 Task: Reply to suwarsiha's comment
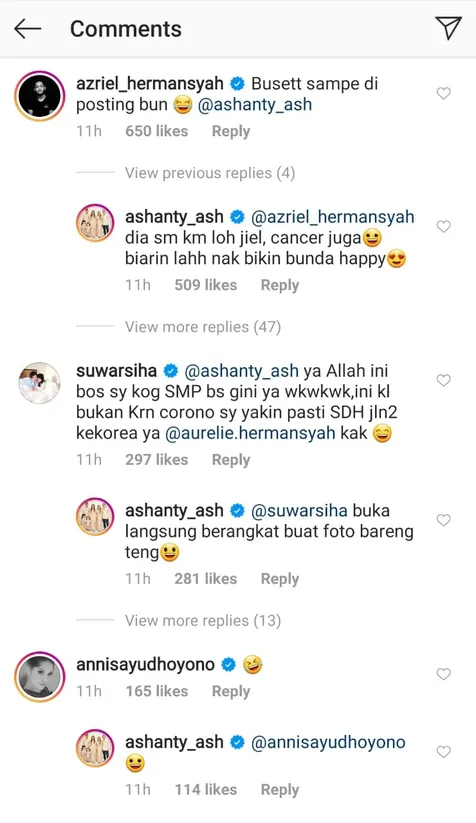click(231, 460)
